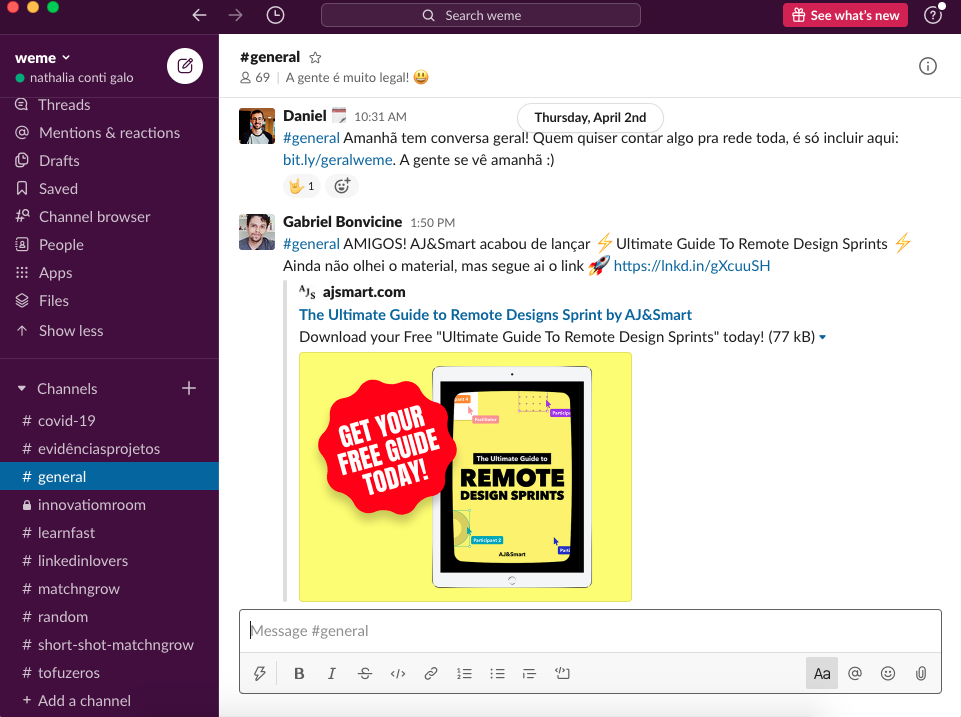The height and width of the screenshot is (717, 961).
Task: Toggle italic formatting
Action: (x=332, y=673)
